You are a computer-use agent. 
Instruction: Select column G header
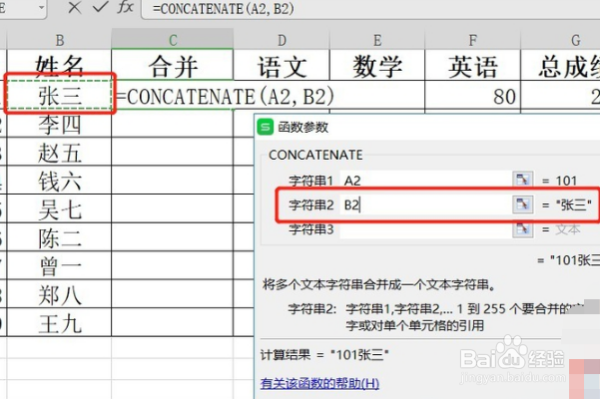click(561, 40)
